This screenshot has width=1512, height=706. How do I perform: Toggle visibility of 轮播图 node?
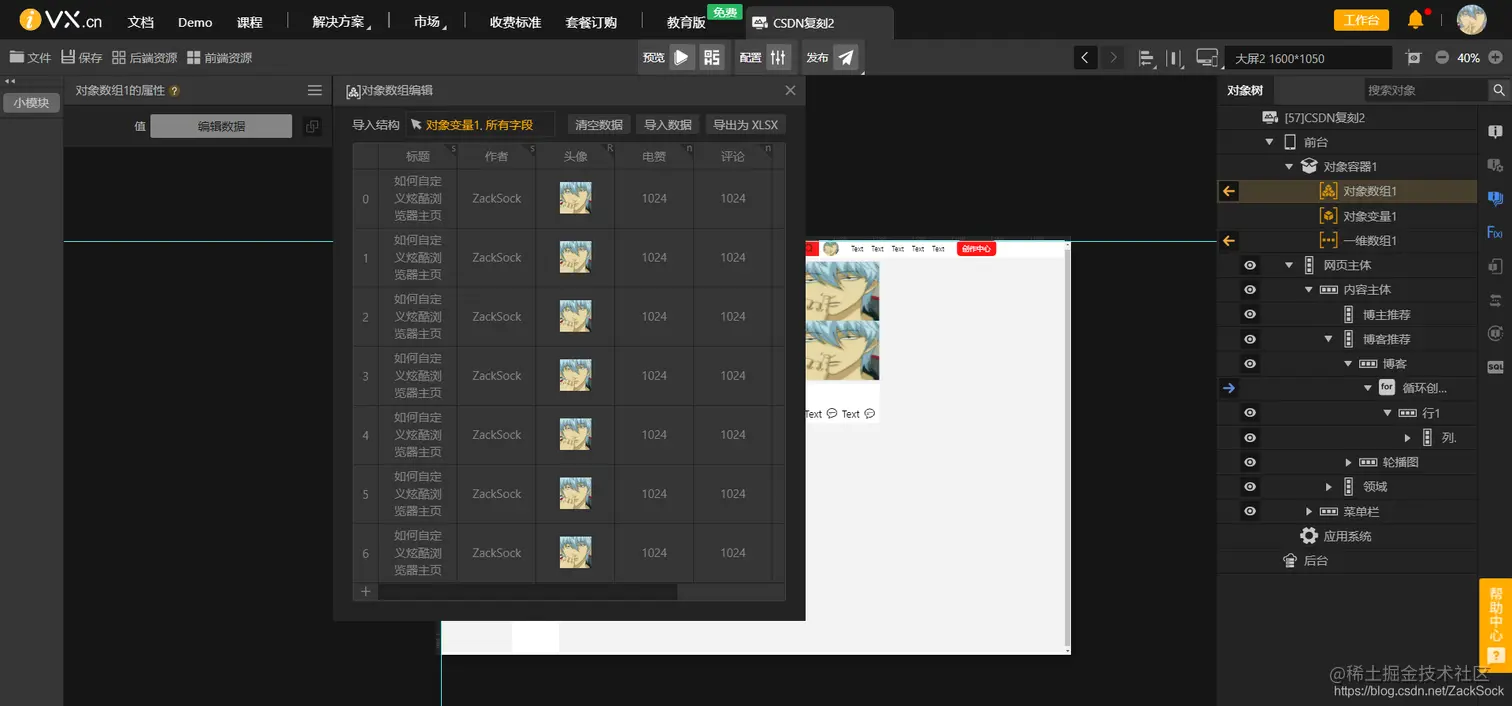pos(1248,462)
